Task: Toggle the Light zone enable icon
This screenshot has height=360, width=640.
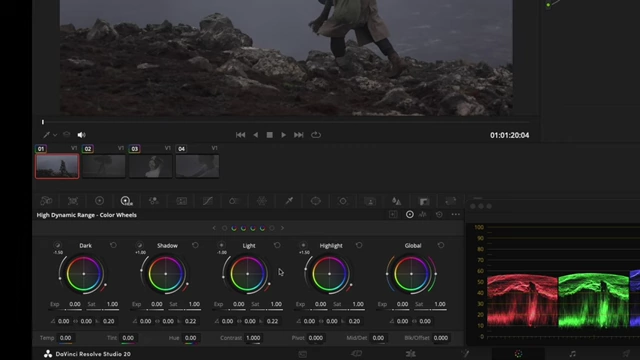Action: 221,245
